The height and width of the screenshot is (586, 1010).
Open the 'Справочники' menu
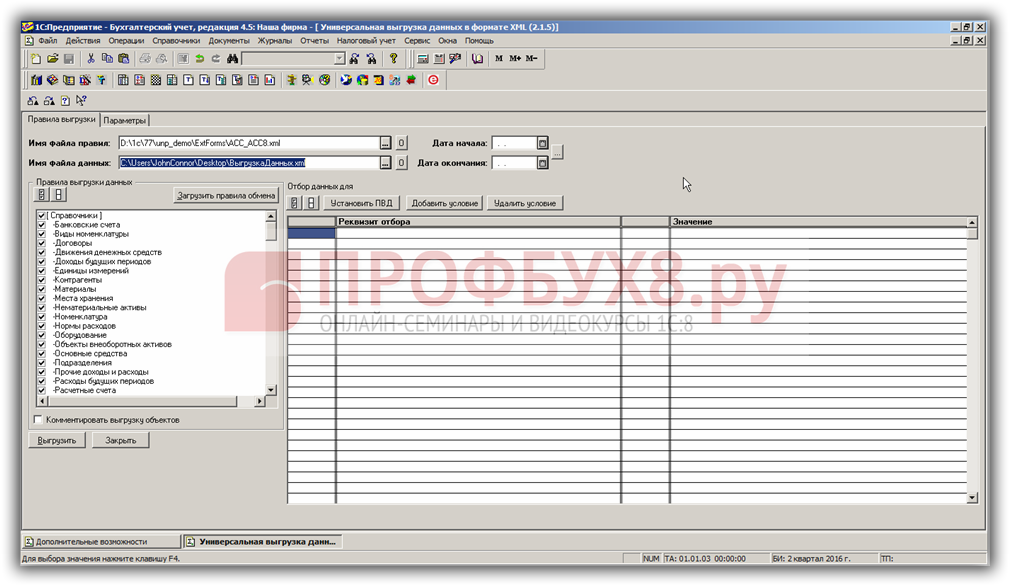(x=176, y=41)
